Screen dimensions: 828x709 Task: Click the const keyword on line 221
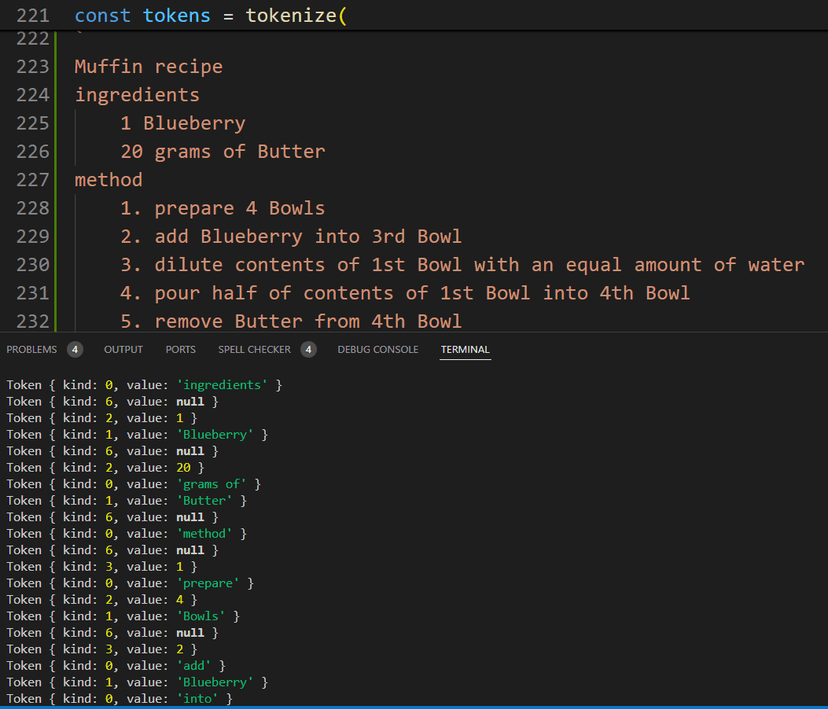click(103, 16)
